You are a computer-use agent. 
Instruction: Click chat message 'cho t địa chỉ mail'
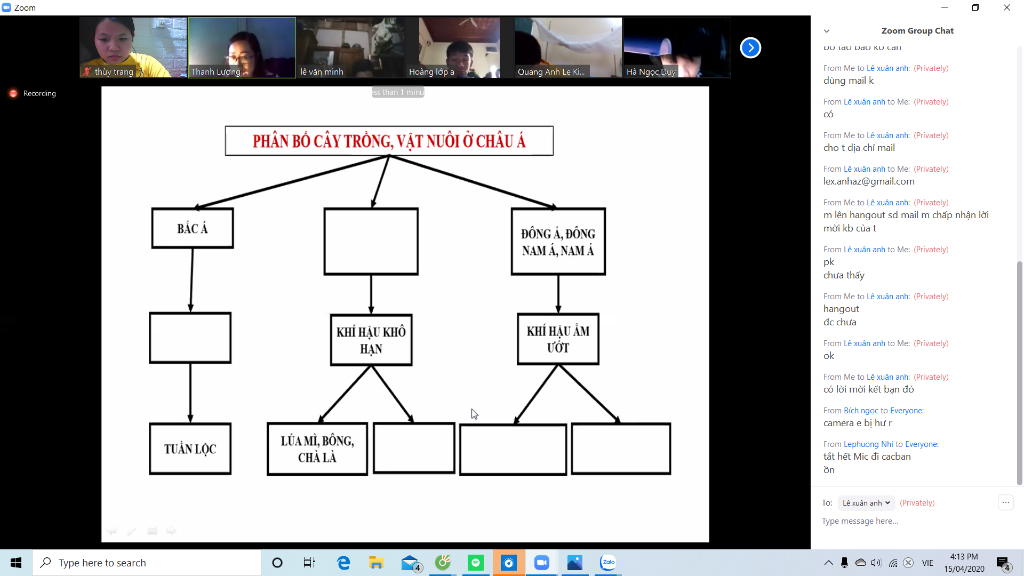coord(859,148)
